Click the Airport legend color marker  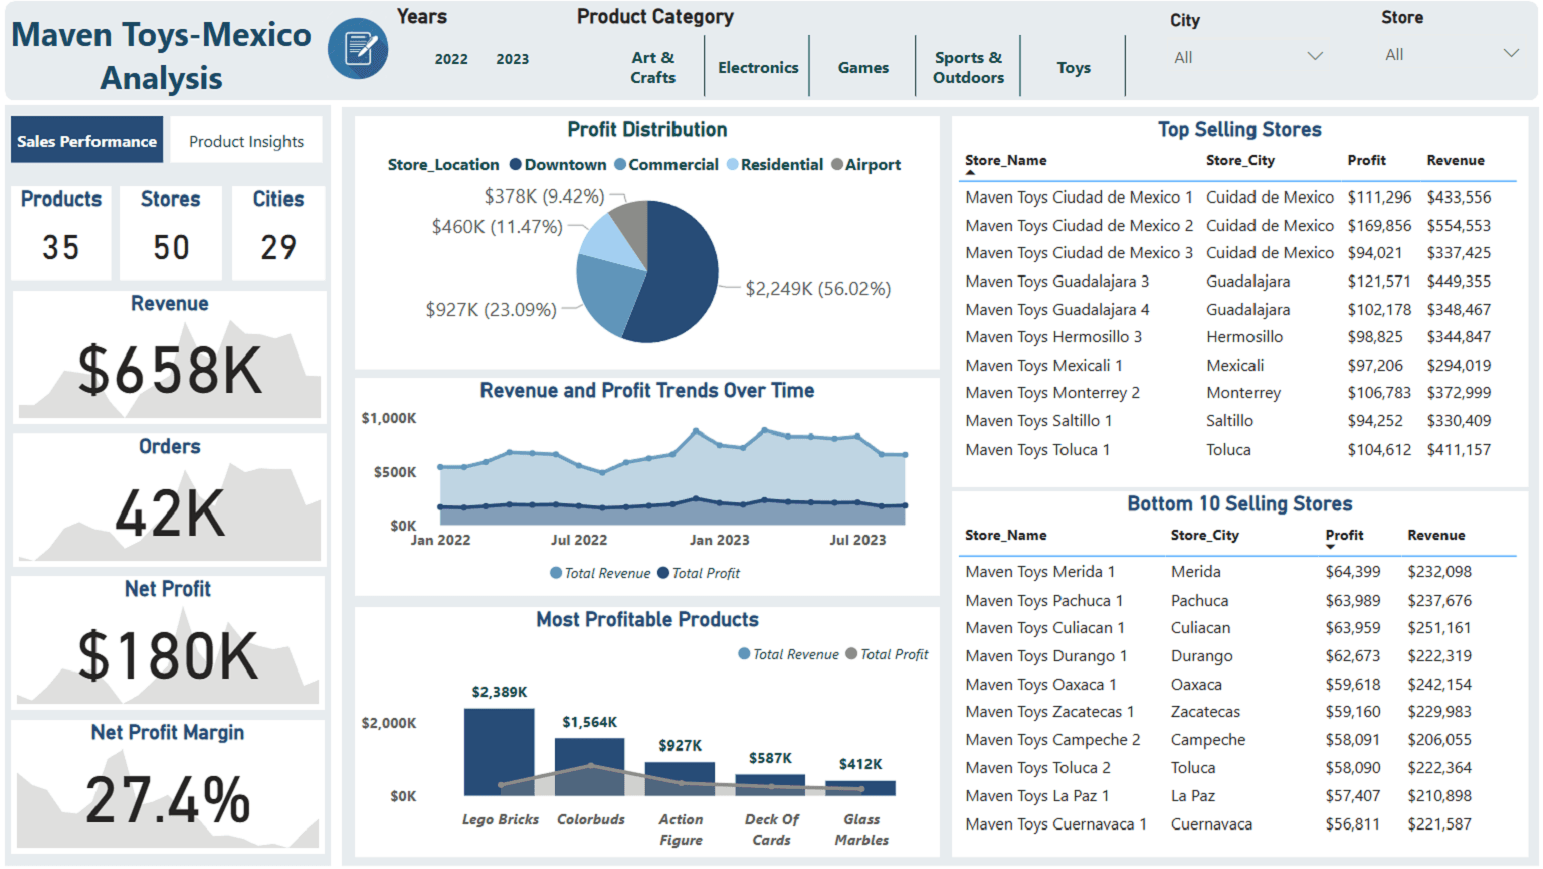click(x=837, y=164)
